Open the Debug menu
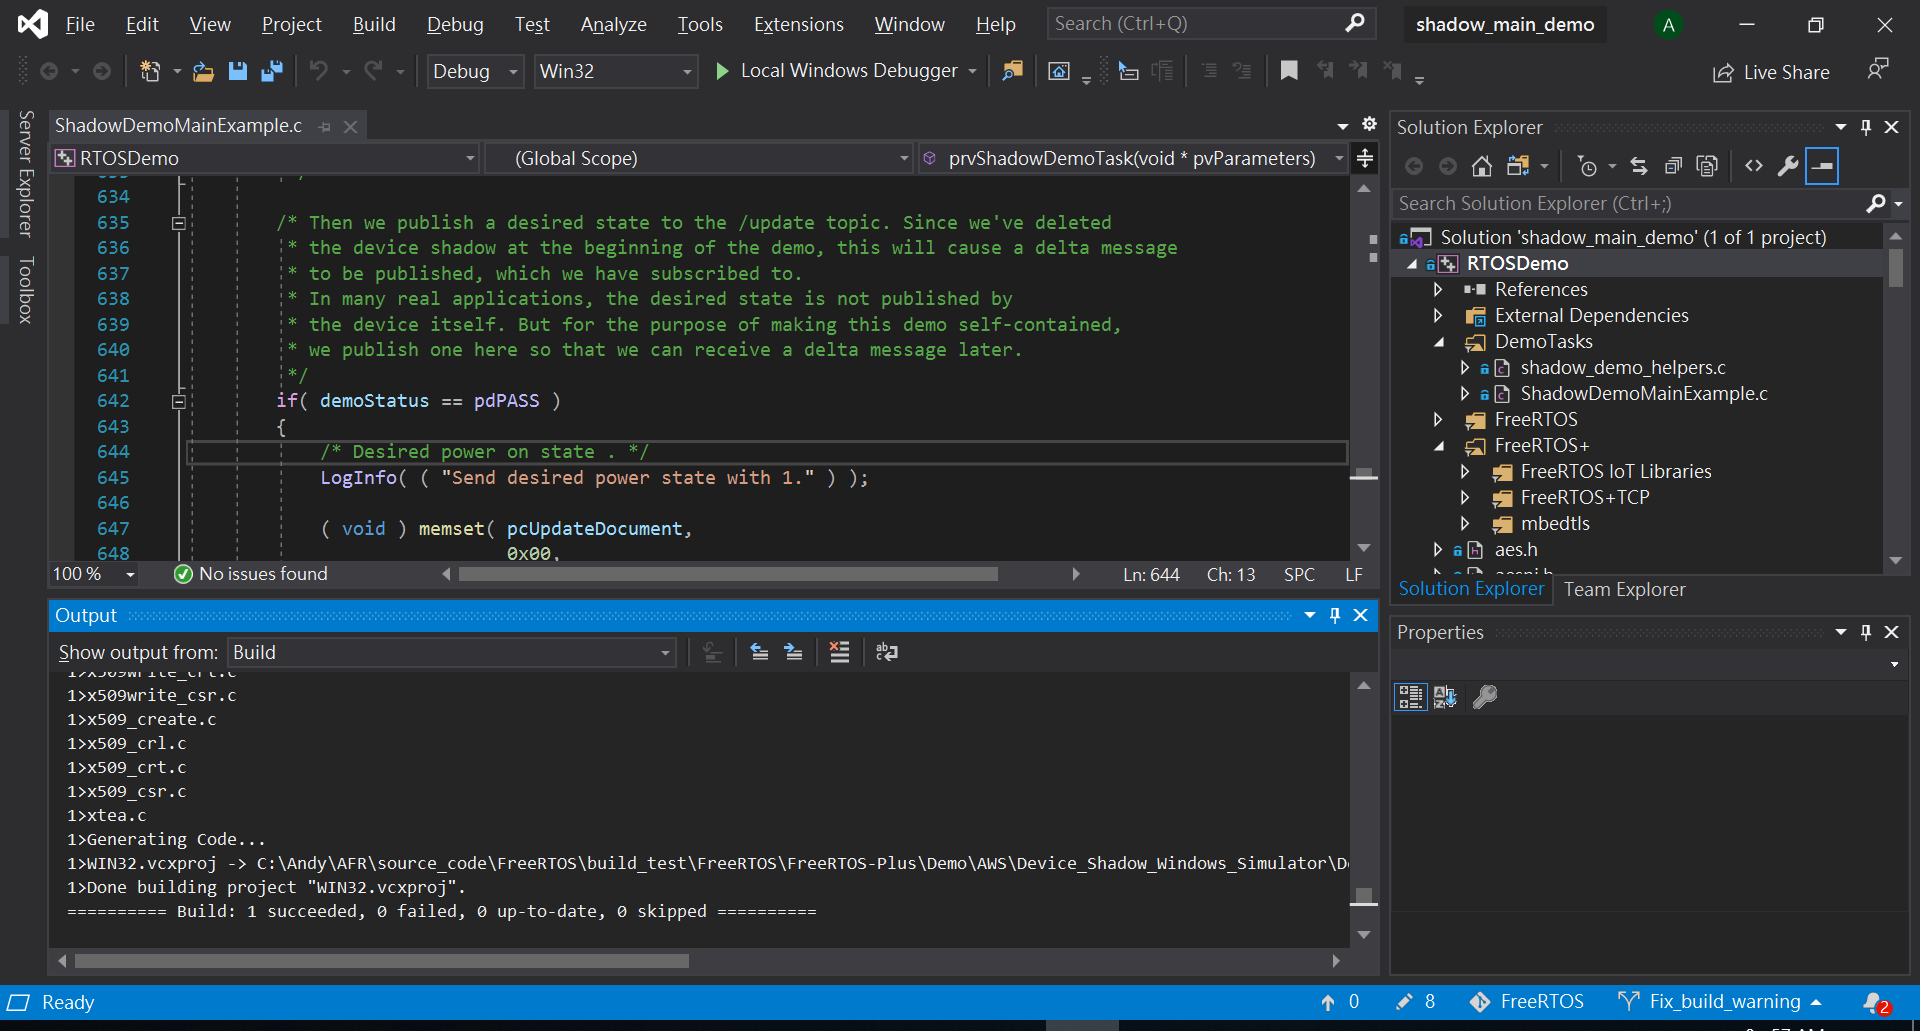1920x1031 pixels. point(454,24)
